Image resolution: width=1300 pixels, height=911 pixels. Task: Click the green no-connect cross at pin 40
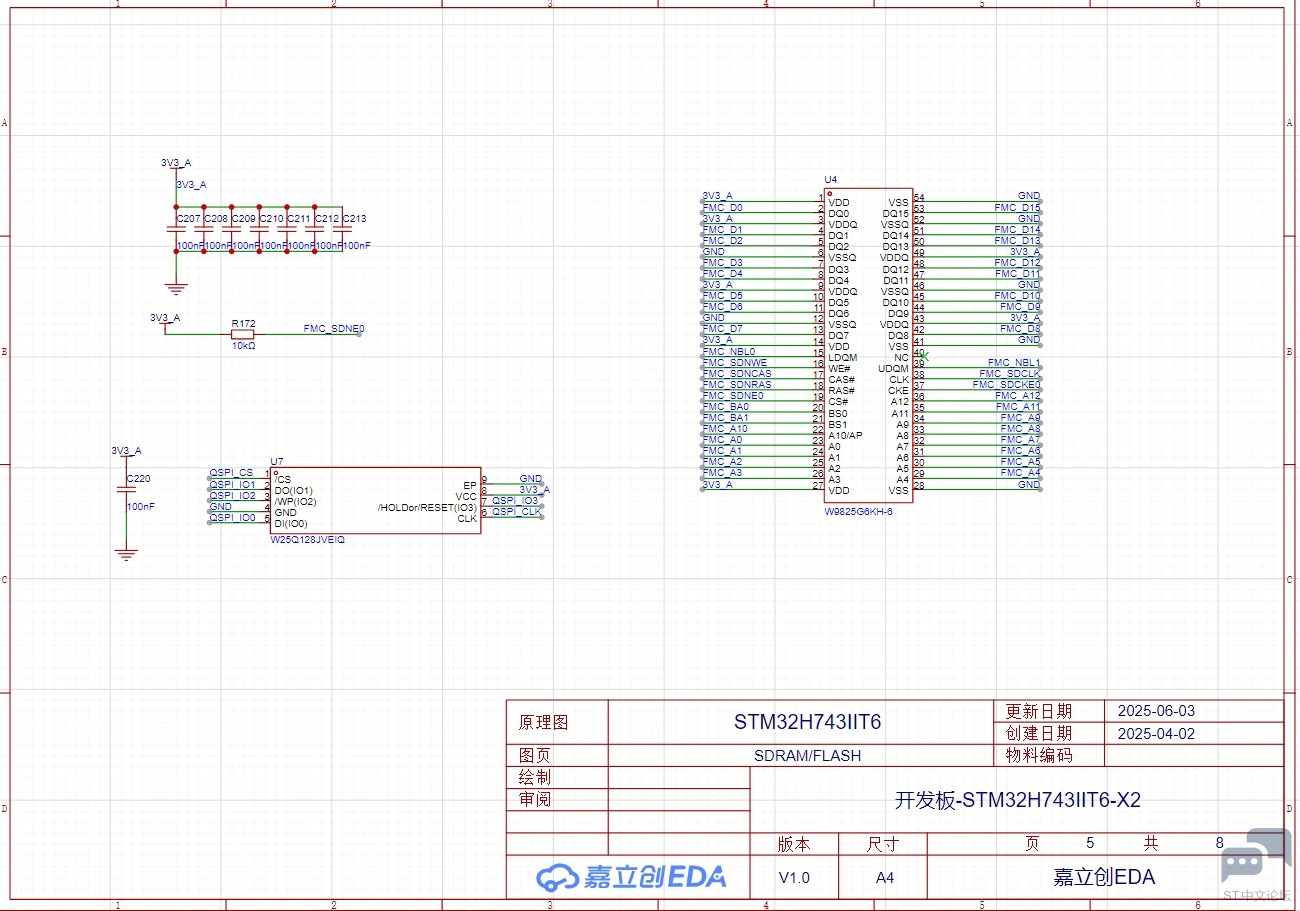point(925,356)
